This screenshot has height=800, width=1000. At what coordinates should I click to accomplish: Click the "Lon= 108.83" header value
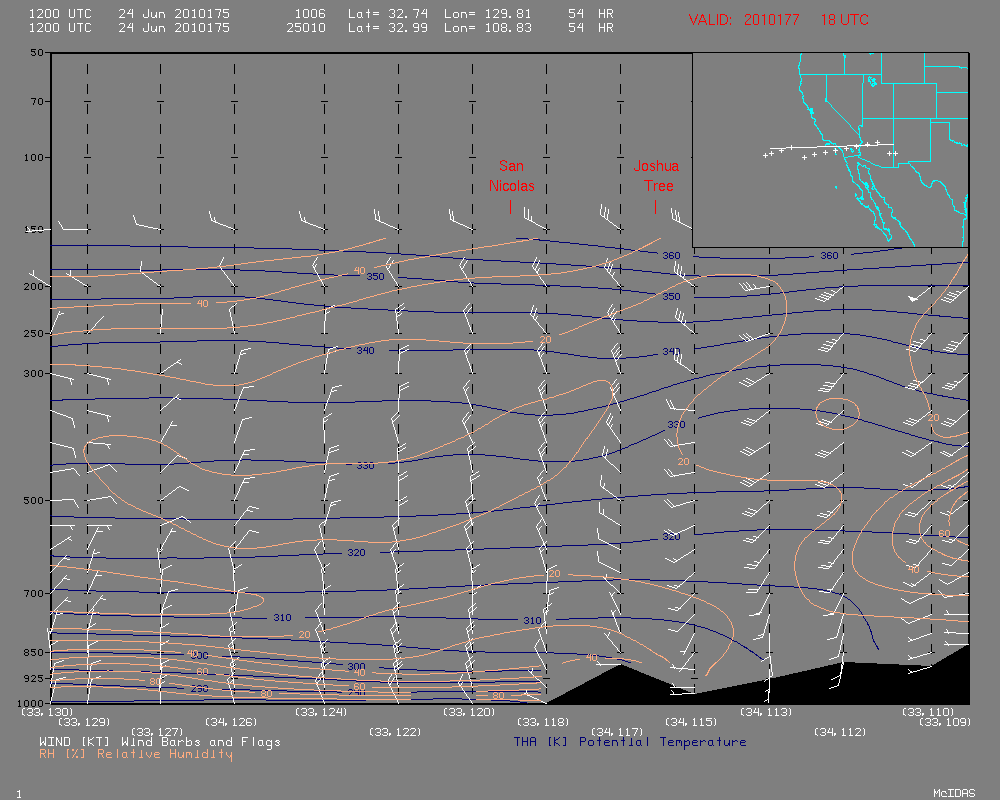(488, 27)
